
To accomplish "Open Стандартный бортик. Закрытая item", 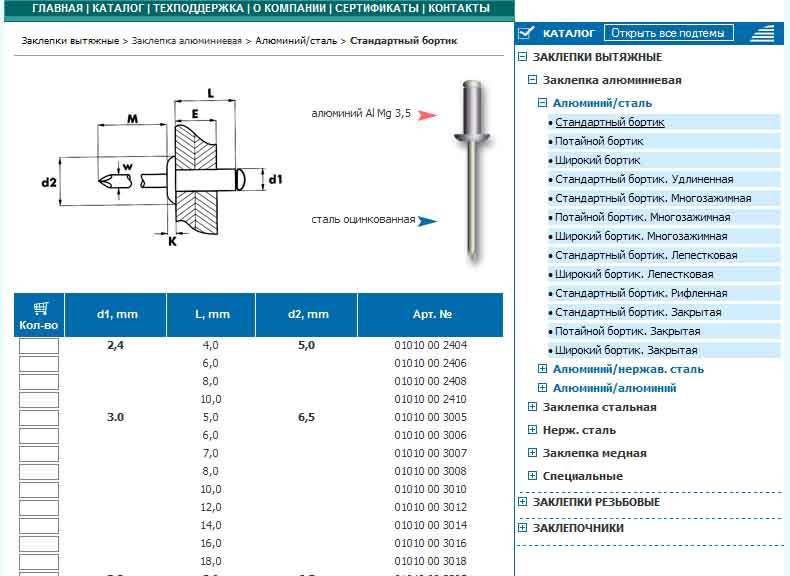I will [x=638, y=312].
